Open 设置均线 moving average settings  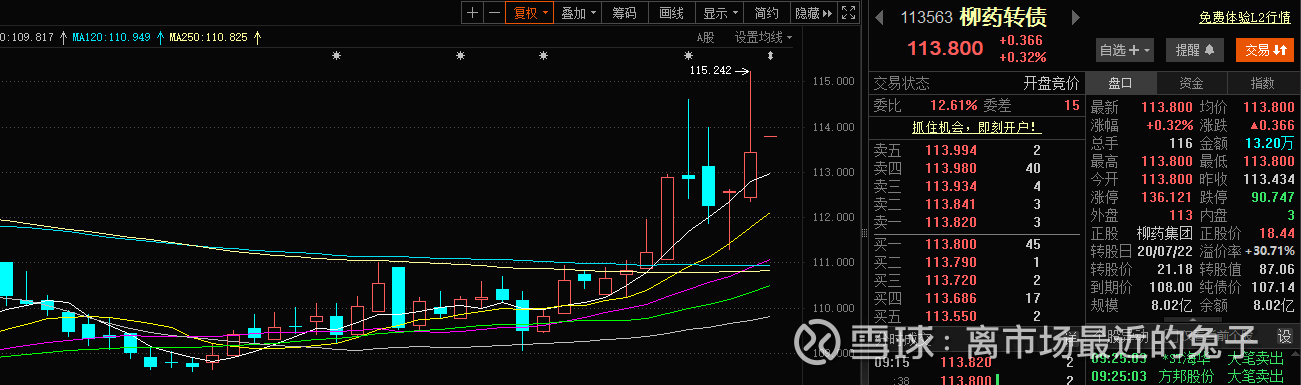(x=763, y=37)
